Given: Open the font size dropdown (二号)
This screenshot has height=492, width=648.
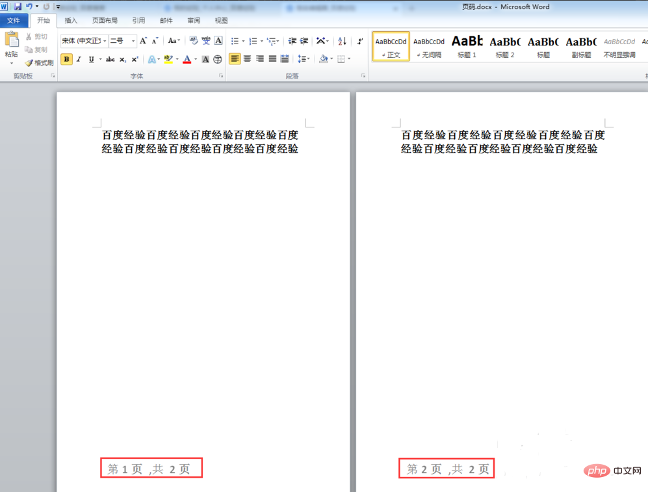Looking at the screenshot, I should pyautogui.click(x=121, y=41).
